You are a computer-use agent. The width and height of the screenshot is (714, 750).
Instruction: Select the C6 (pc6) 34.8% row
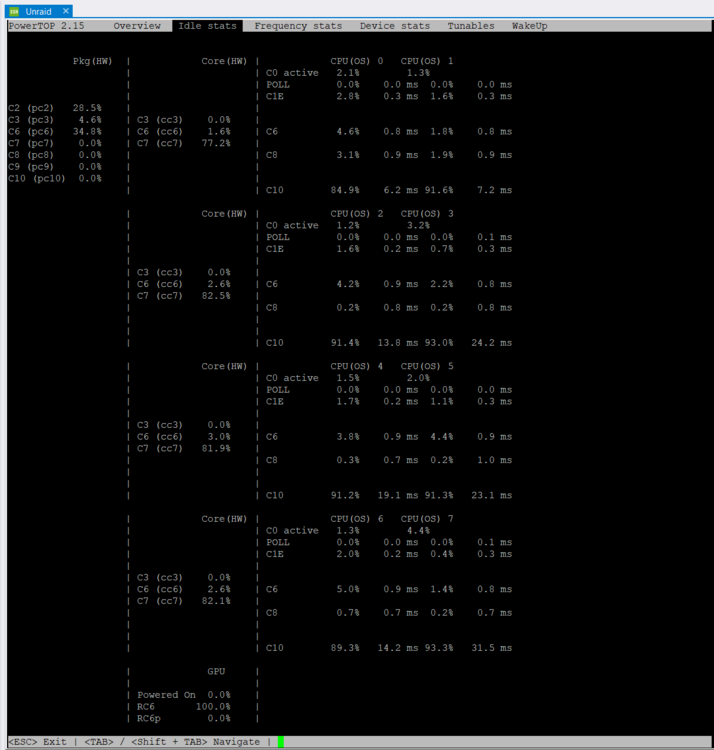[55, 132]
